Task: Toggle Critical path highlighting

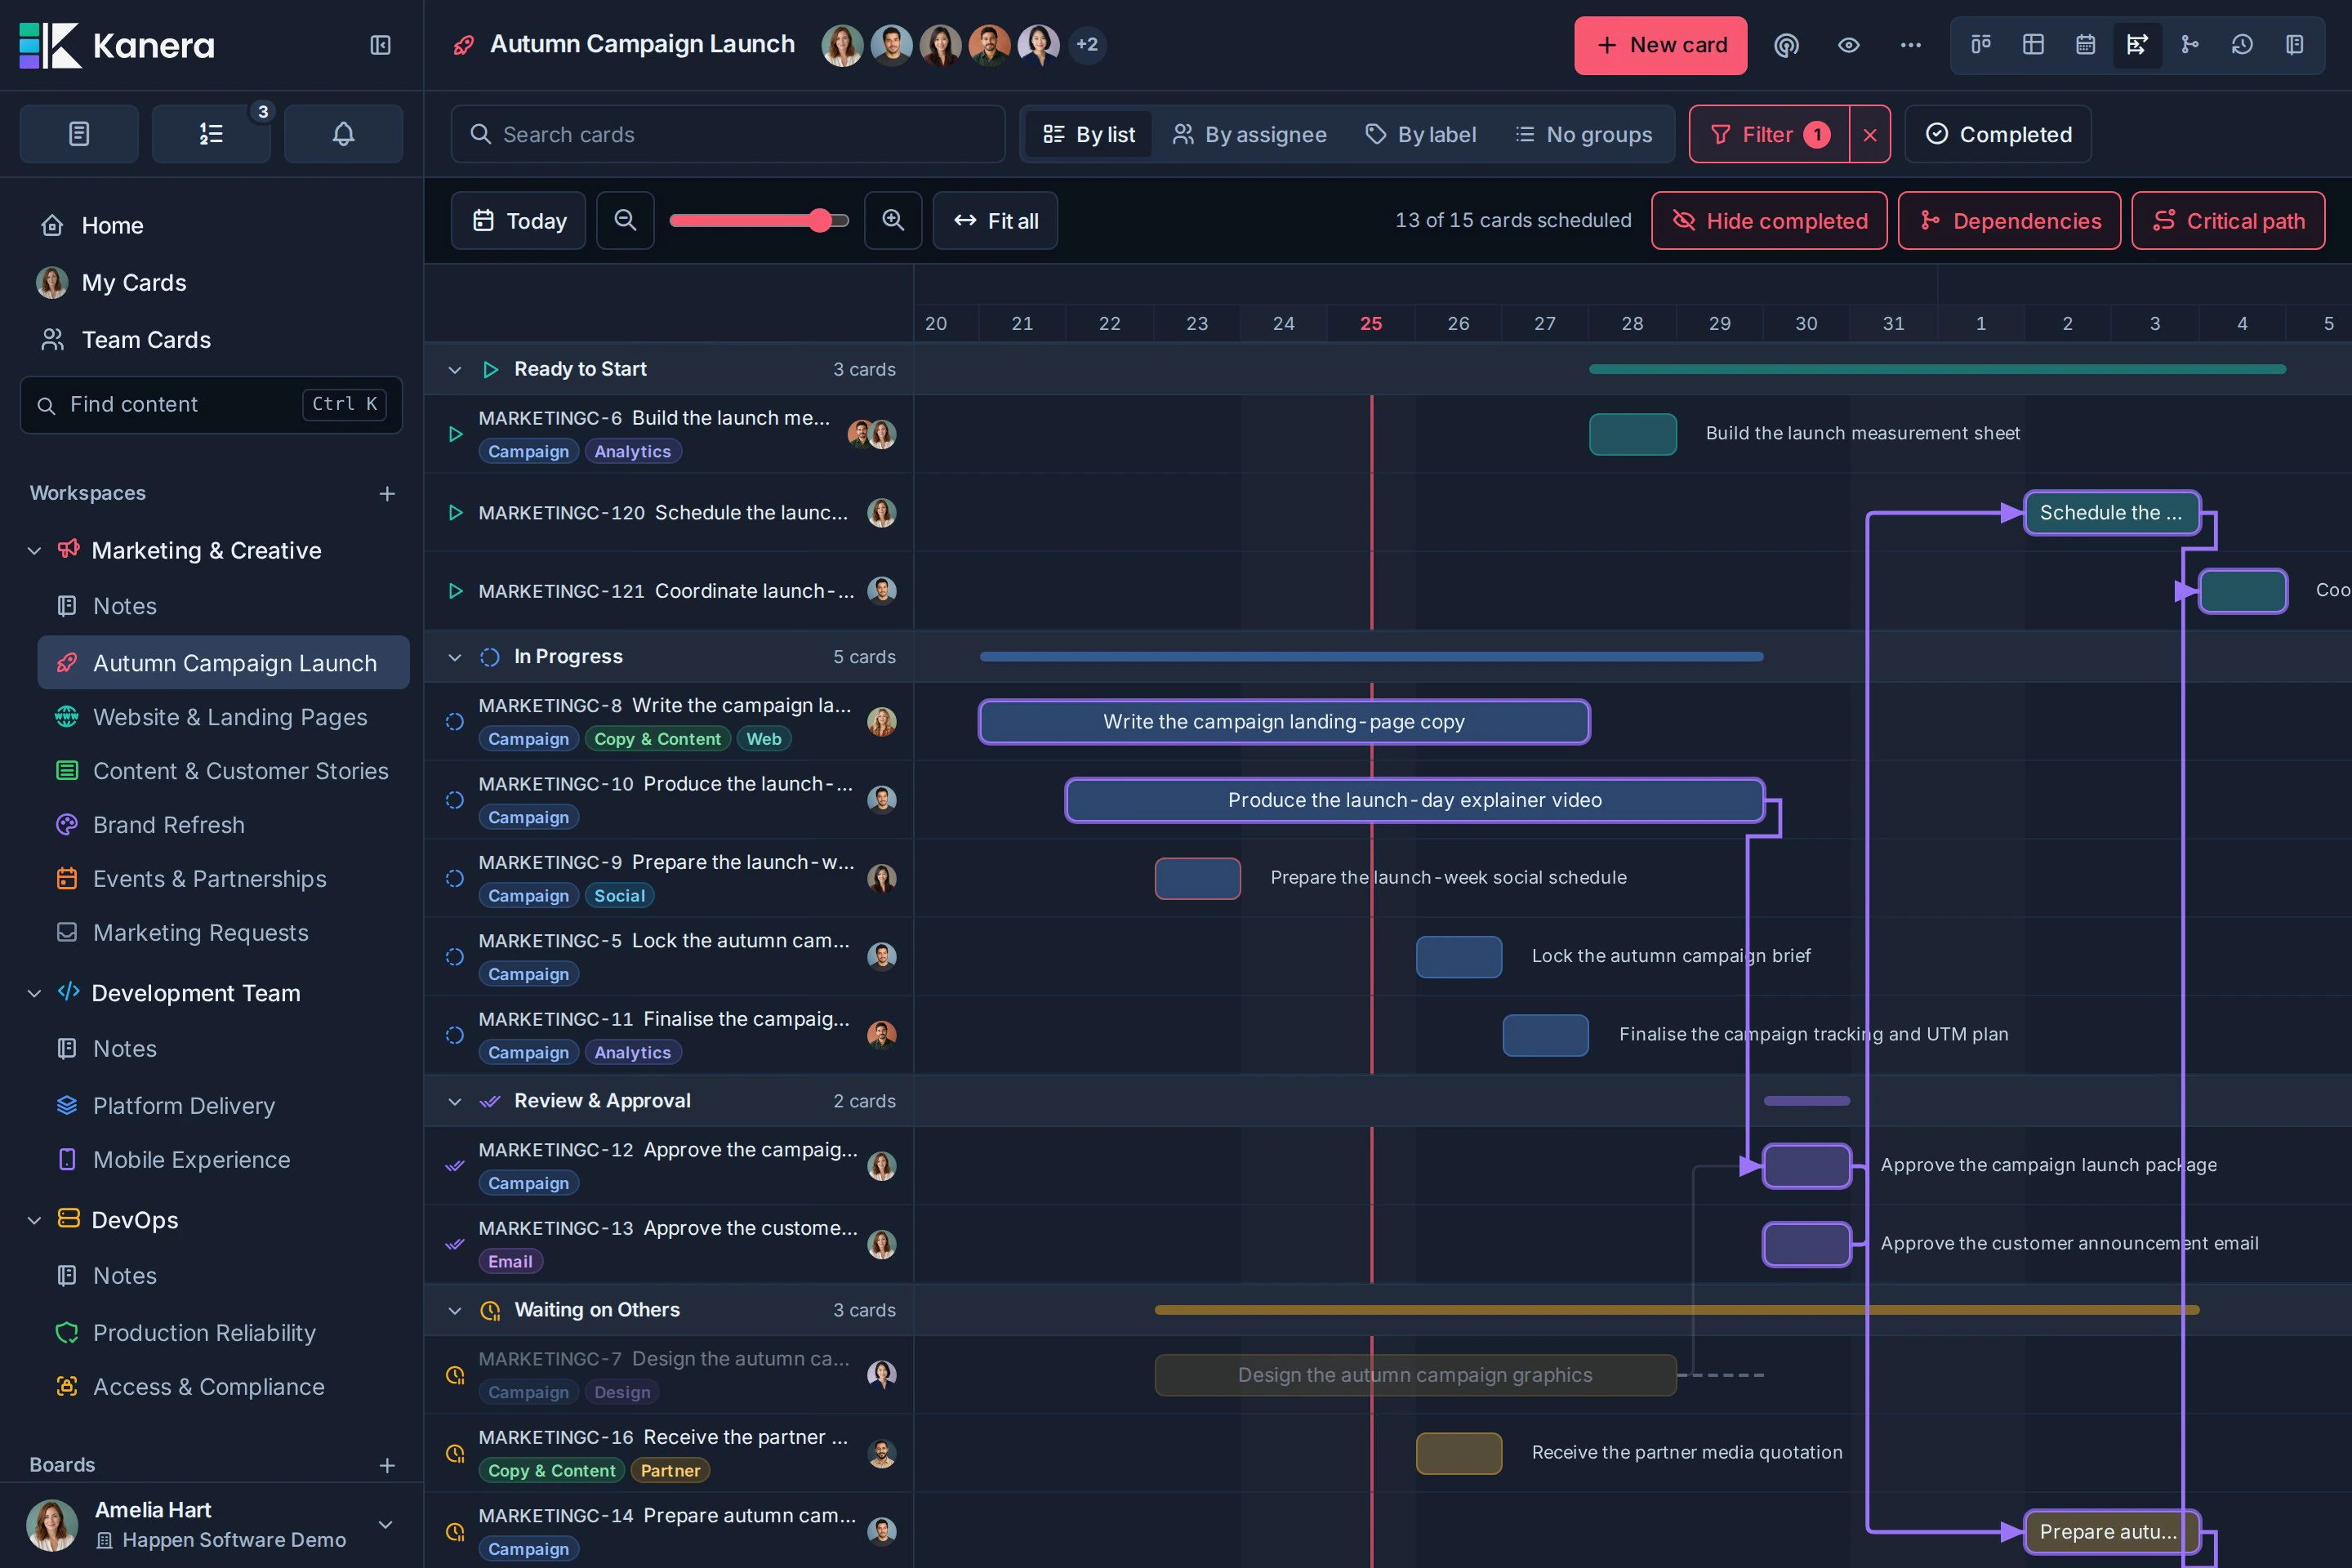Action: point(2228,220)
